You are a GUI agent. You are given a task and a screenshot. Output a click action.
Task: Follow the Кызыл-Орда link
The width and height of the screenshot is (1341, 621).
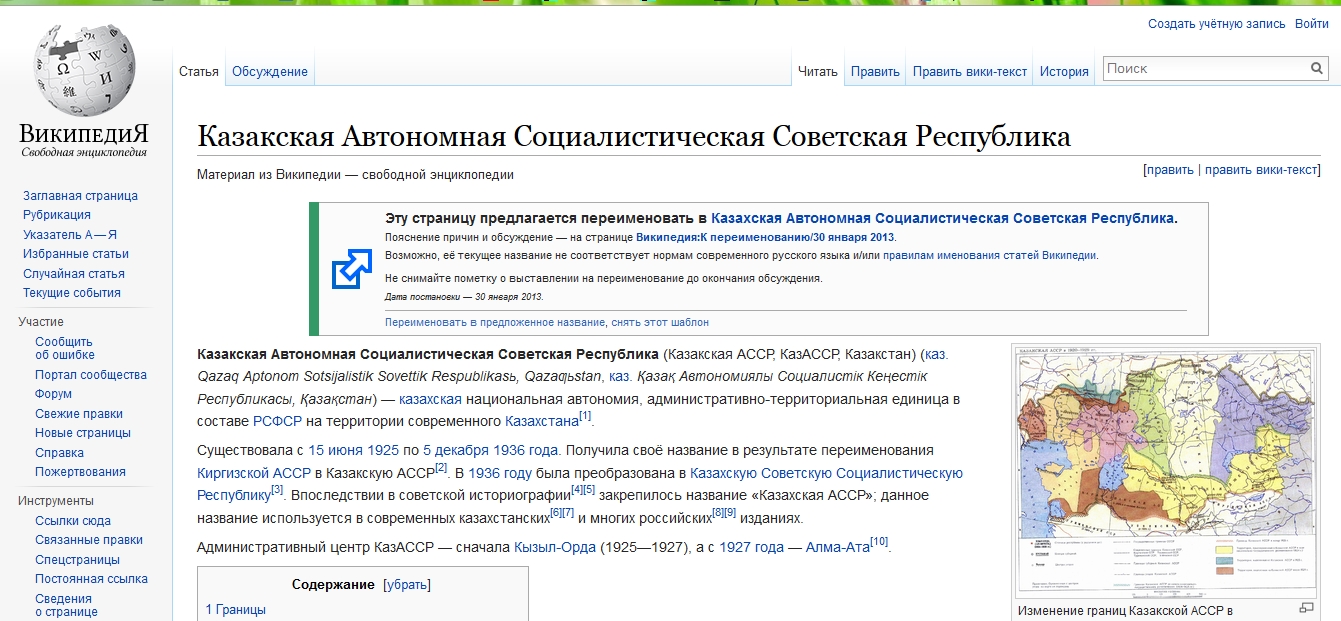pos(554,547)
